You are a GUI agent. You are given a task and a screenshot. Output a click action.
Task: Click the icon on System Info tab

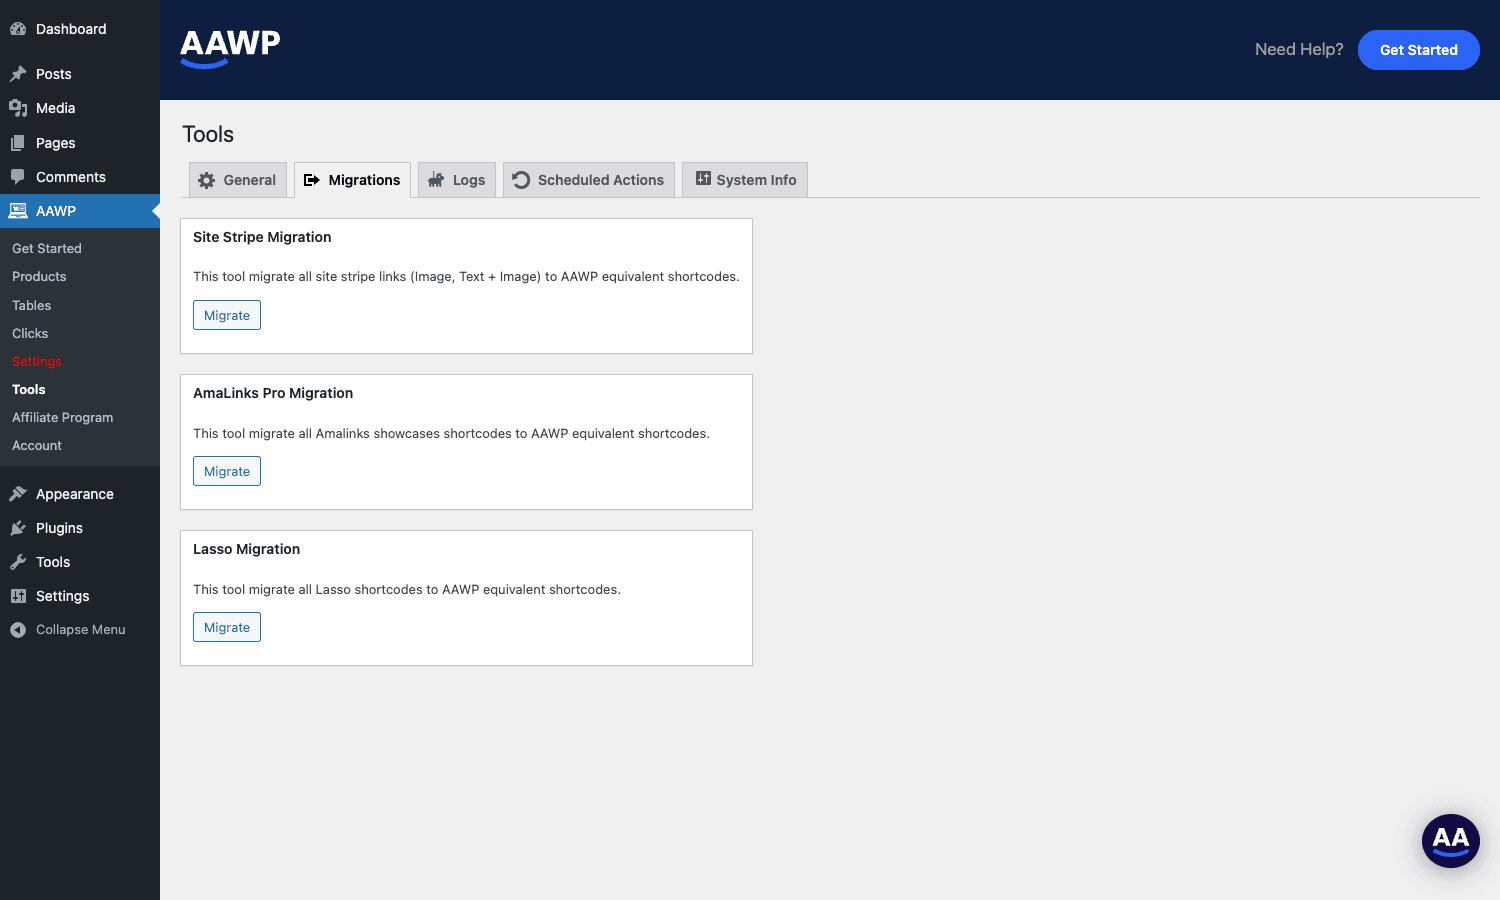tap(703, 179)
